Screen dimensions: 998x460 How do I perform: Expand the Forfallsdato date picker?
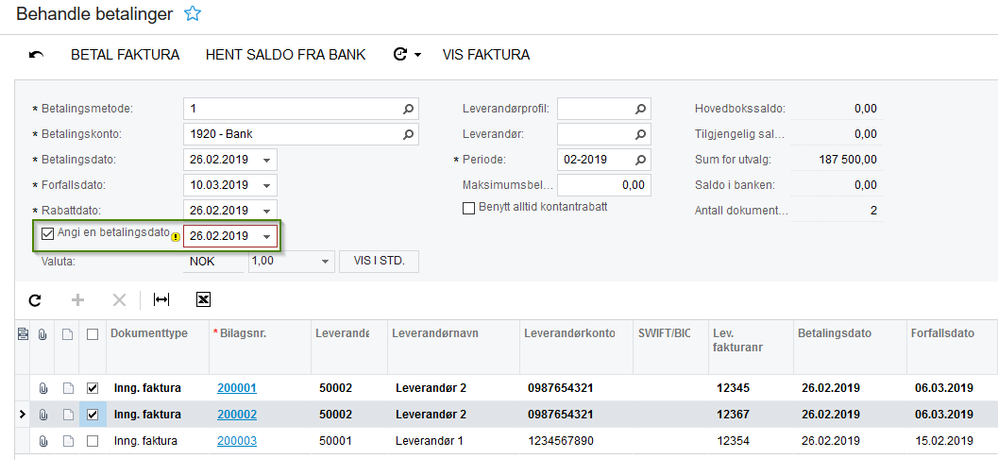pyautogui.click(x=267, y=186)
